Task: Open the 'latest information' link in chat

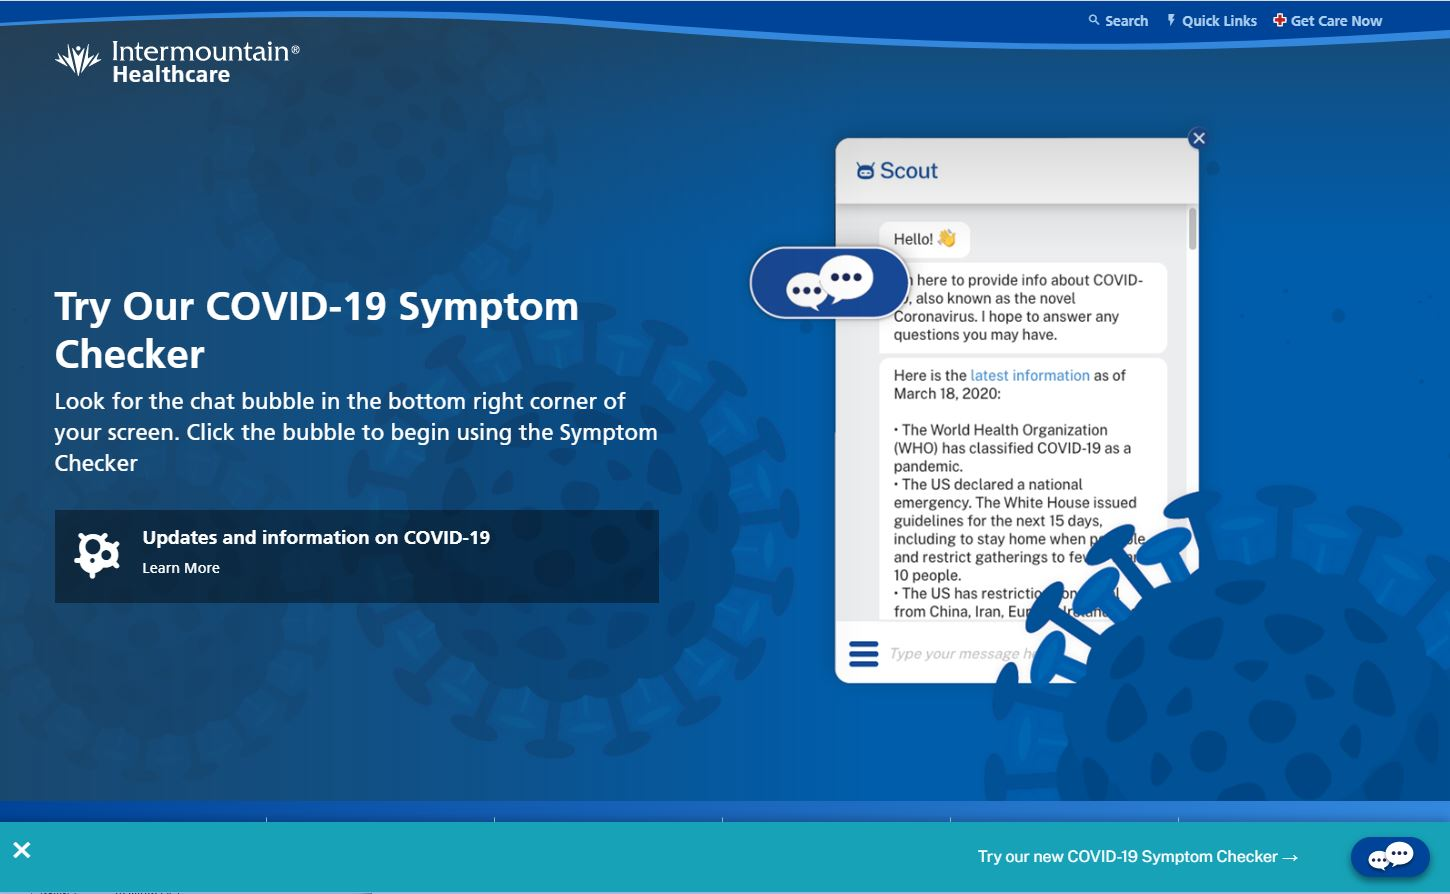Action: [x=1030, y=376]
